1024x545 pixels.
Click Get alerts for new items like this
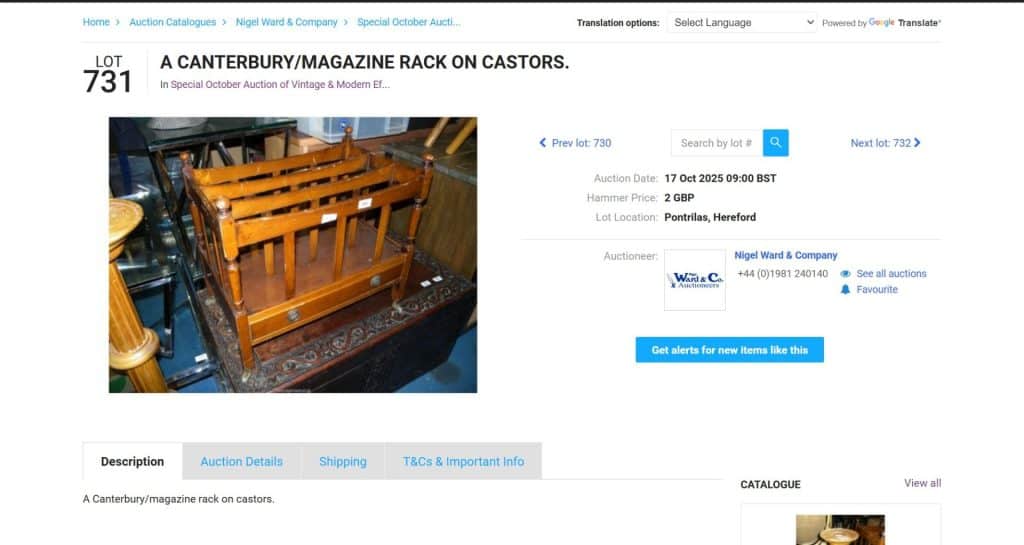729,350
